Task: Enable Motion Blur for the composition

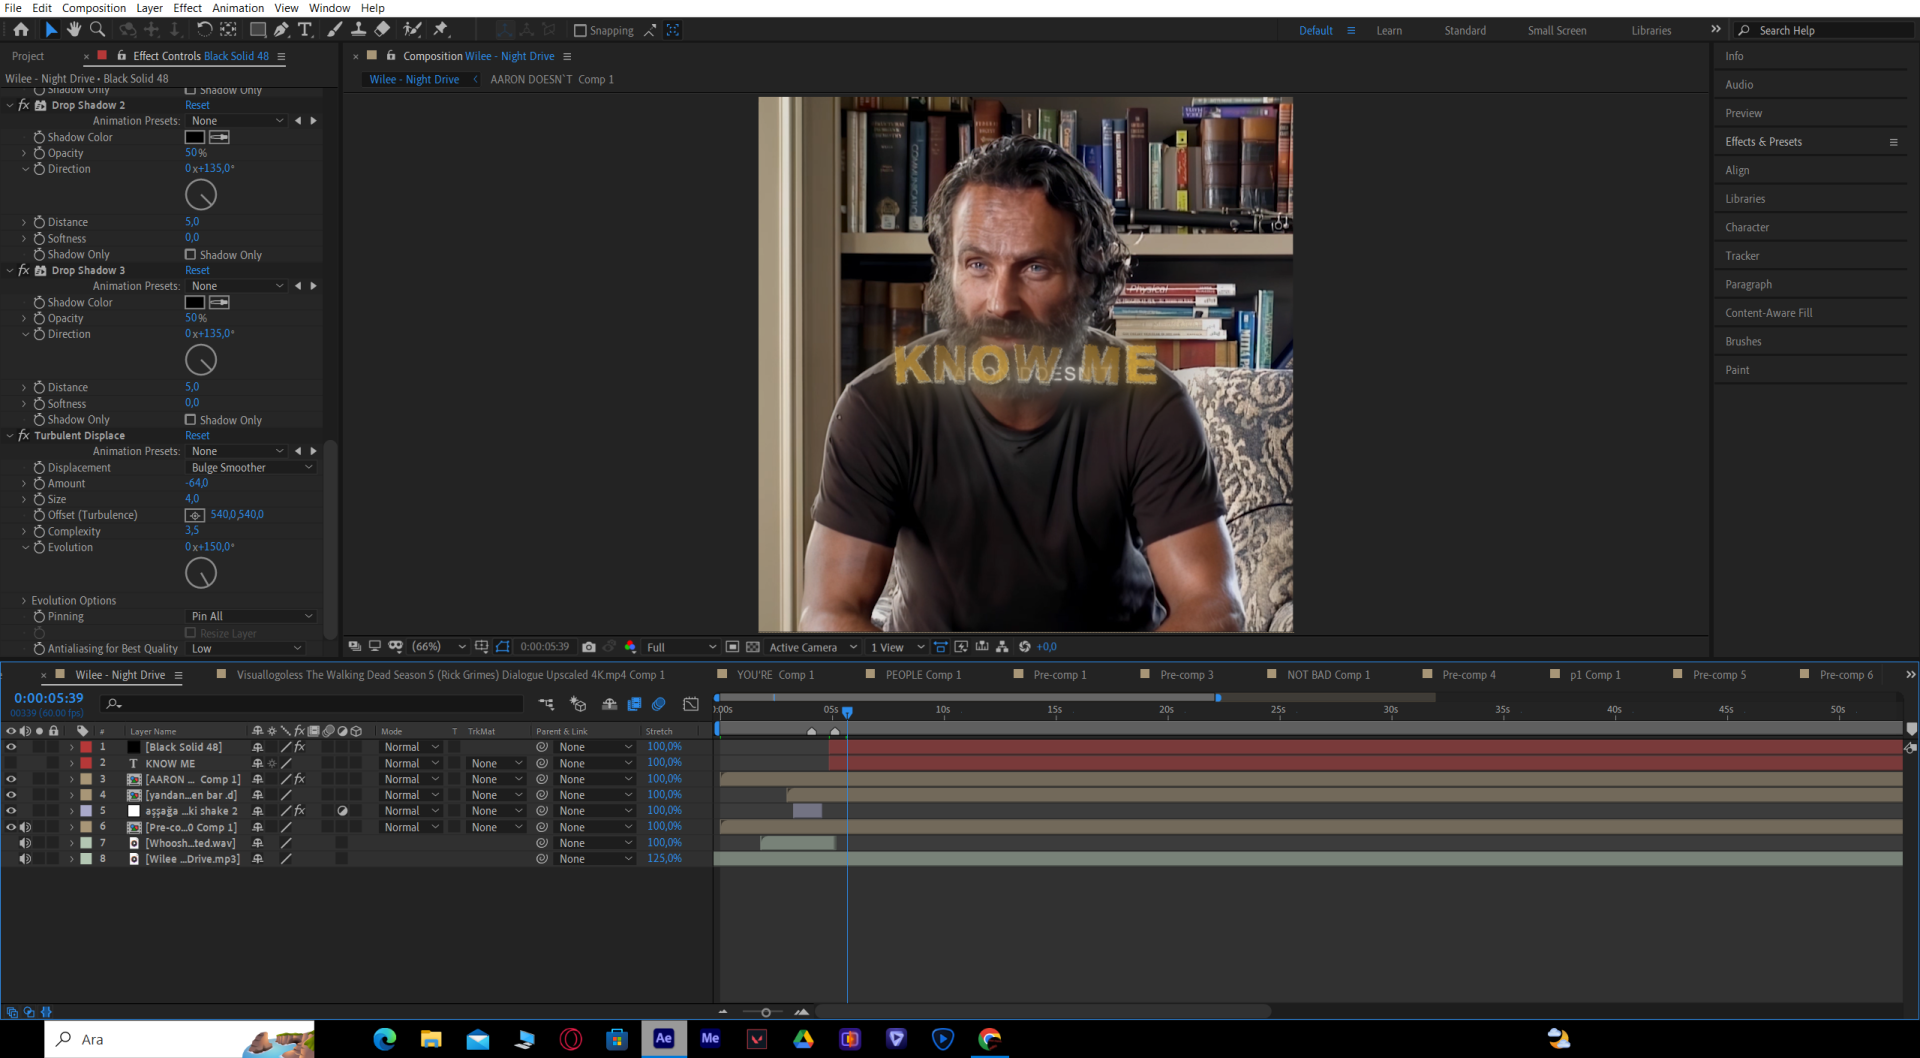Action: 659,704
